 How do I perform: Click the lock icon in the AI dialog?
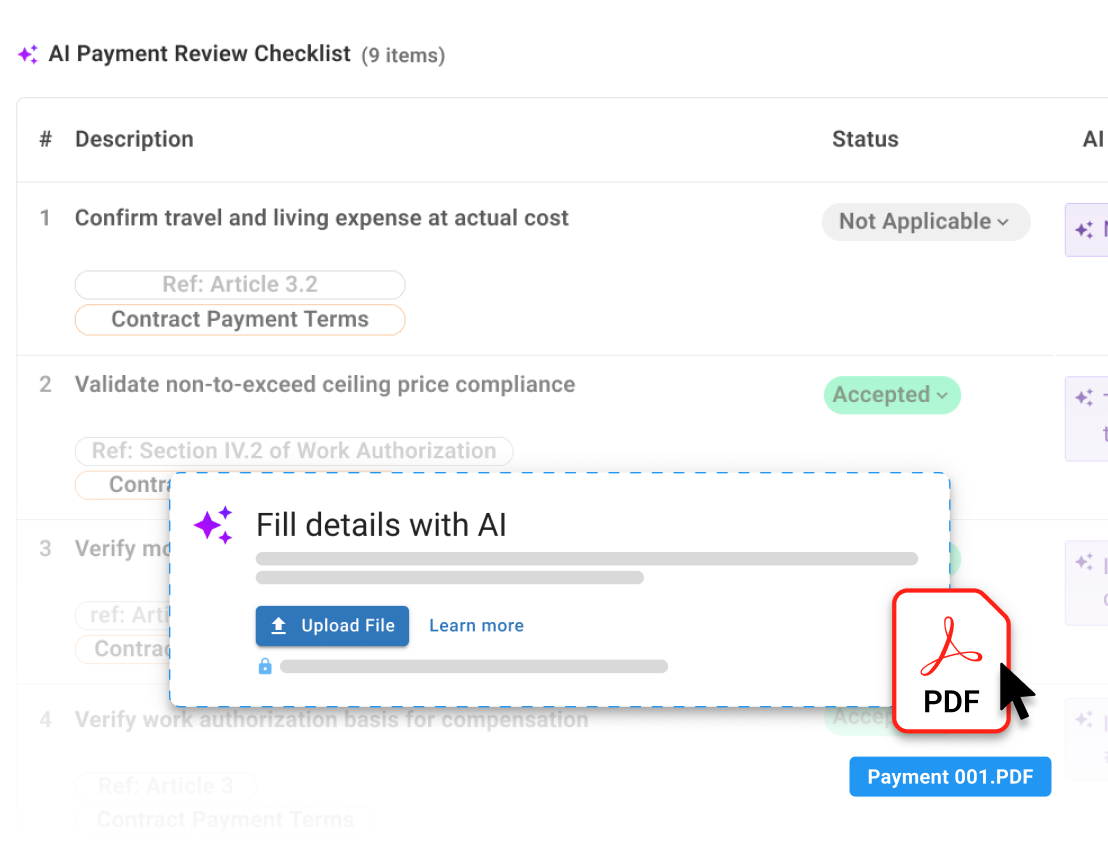tap(265, 666)
